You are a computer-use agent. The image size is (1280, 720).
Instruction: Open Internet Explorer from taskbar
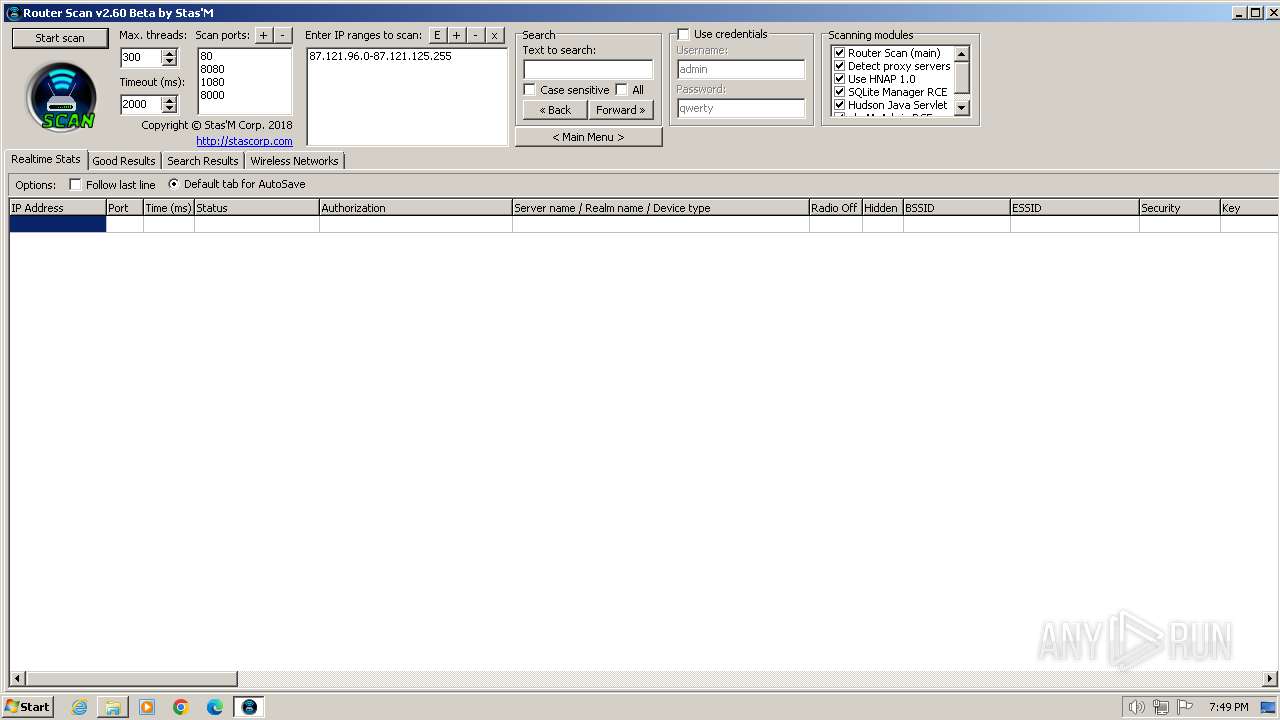coord(79,707)
